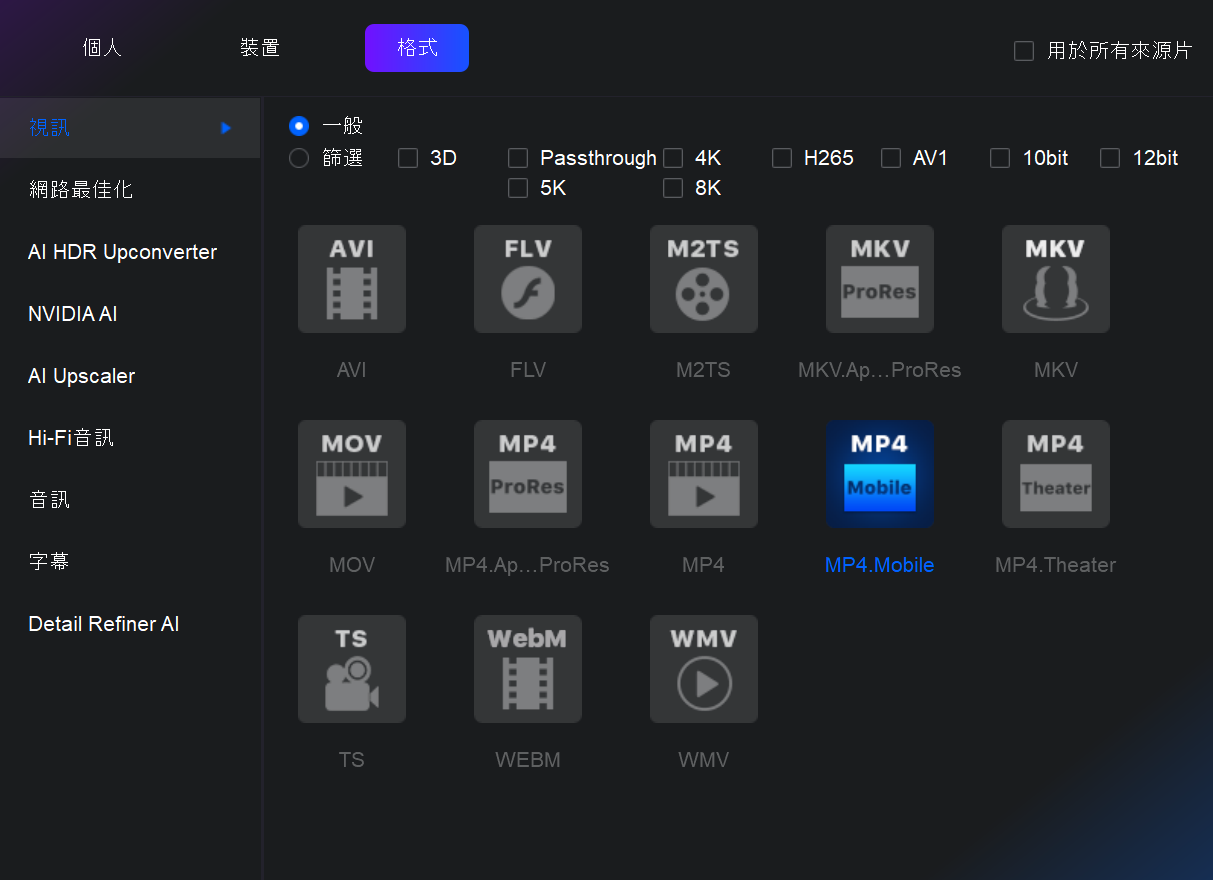This screenshot has width=1213, height=880.
Task: Select the WMV format icon
Action: [x=704, y=669]
